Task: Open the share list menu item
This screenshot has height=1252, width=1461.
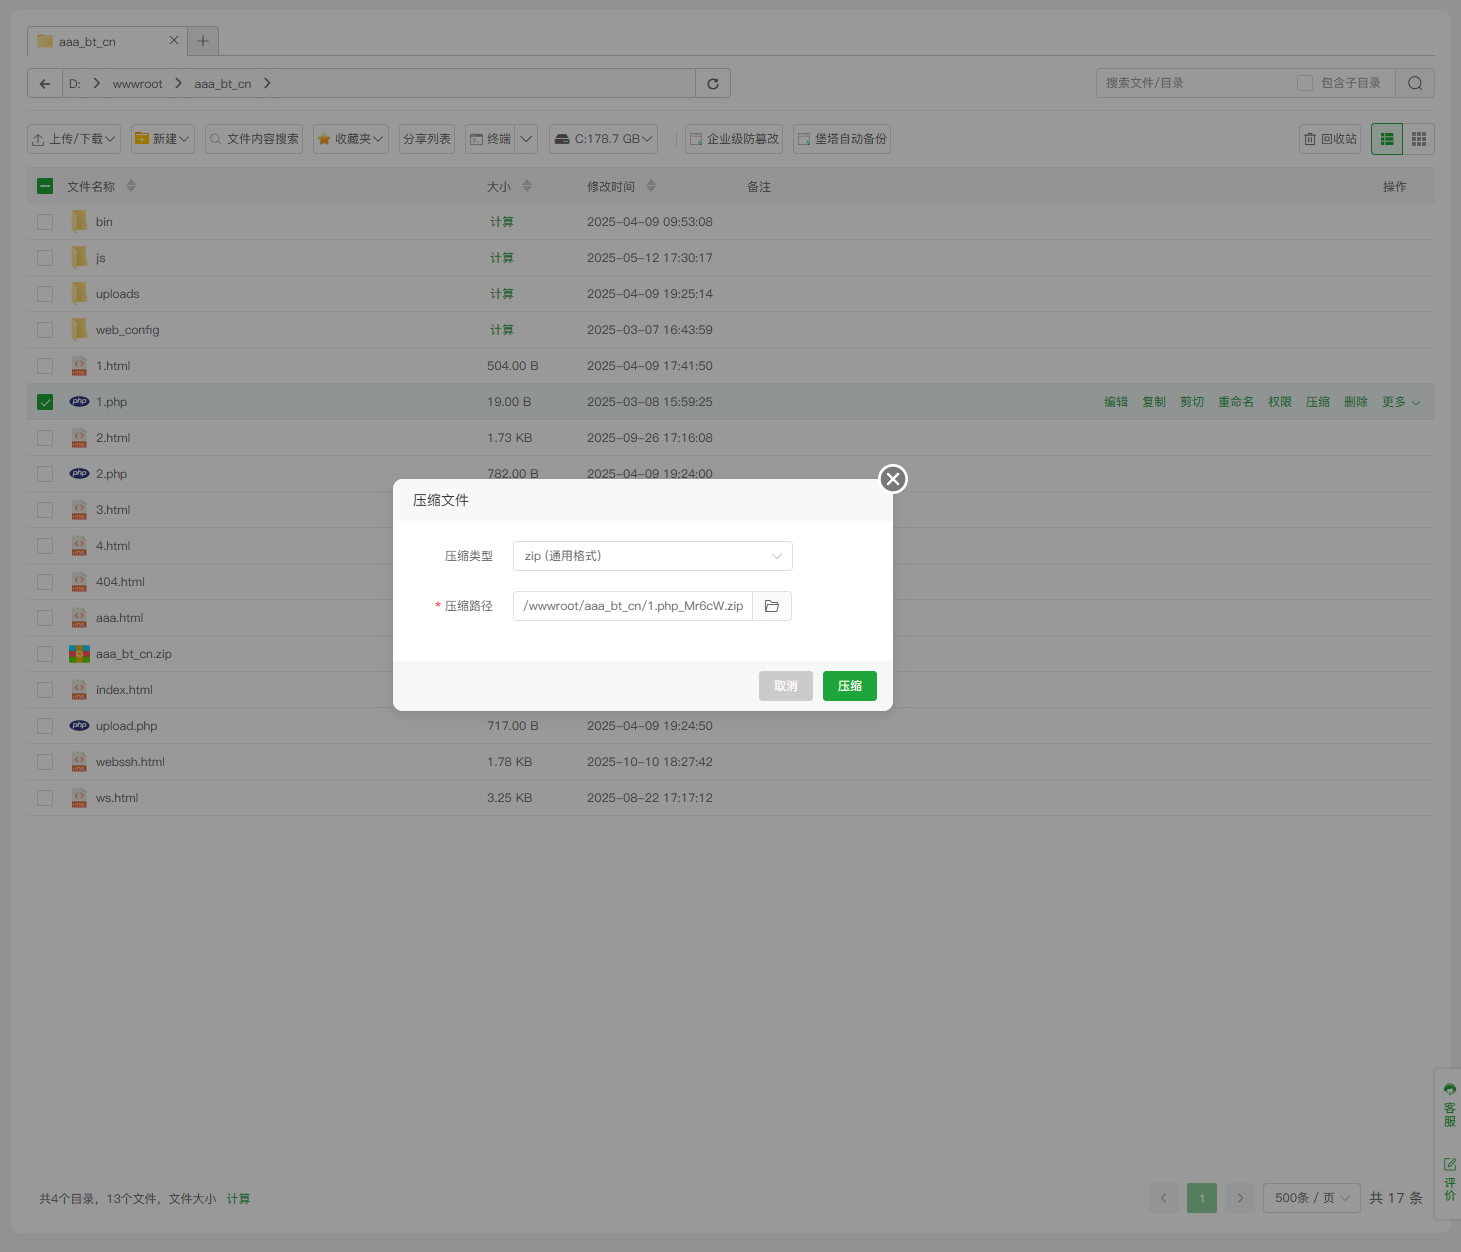Action: [427, 139]
